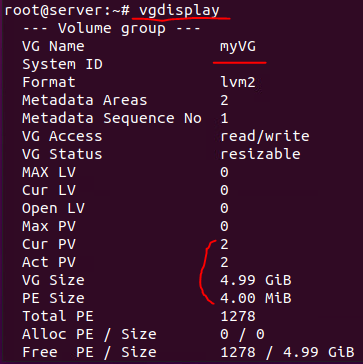Click the 'Max PV' label
363x364 pixels.
(x=49, y=227)
